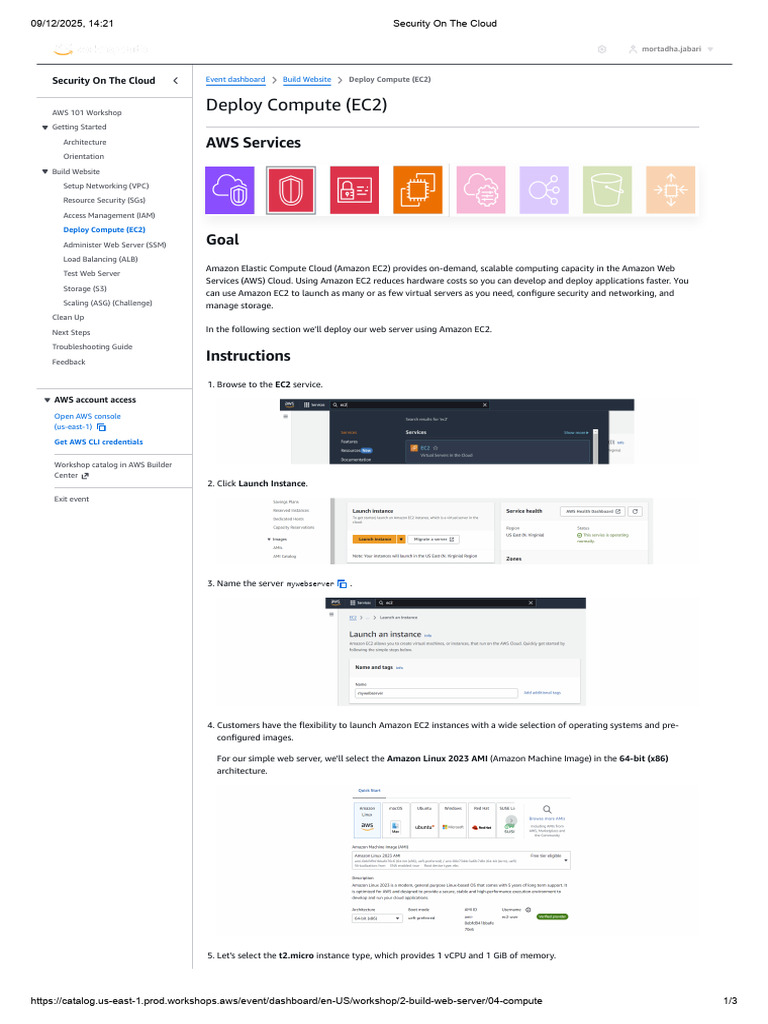768x1024 pixels.
Task: Collapse the Security On The Cloud sidebar
Action: (175, 80)
